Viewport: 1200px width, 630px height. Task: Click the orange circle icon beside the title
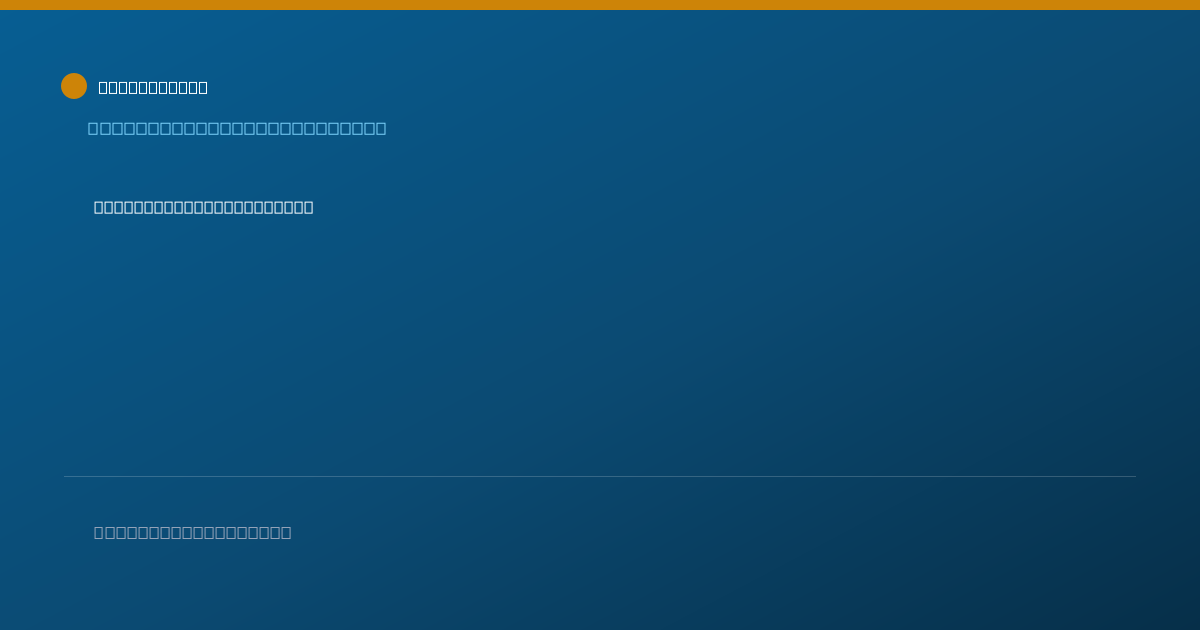(x=74, y=86)
